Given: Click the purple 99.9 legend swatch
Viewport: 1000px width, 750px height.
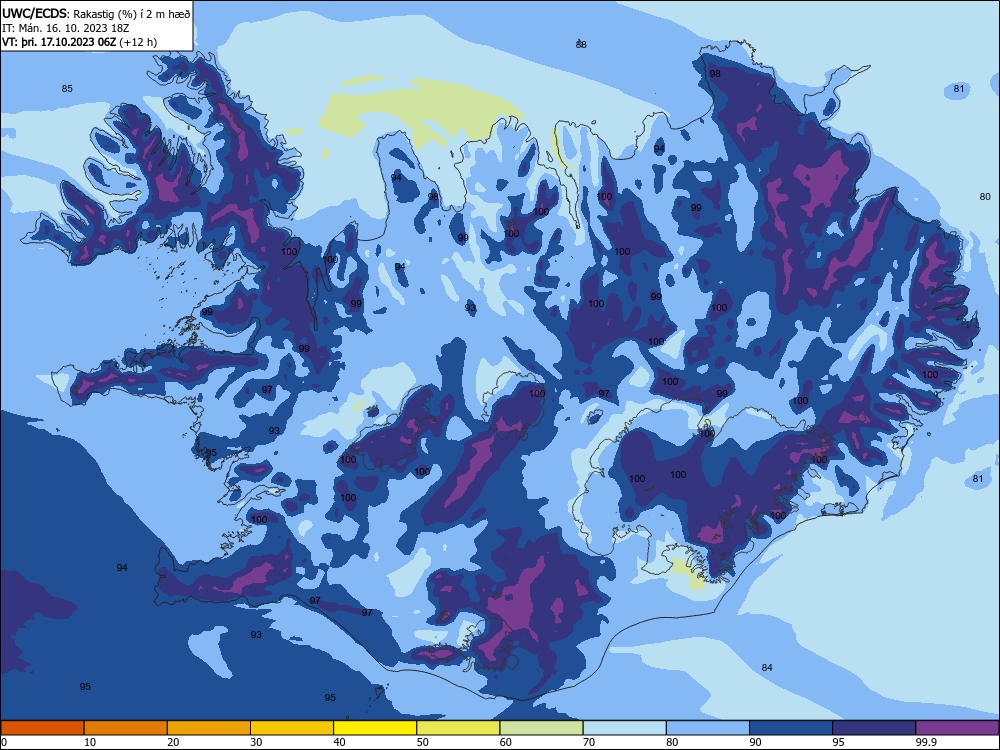Looking at the screenshot, I should (957, 728).
